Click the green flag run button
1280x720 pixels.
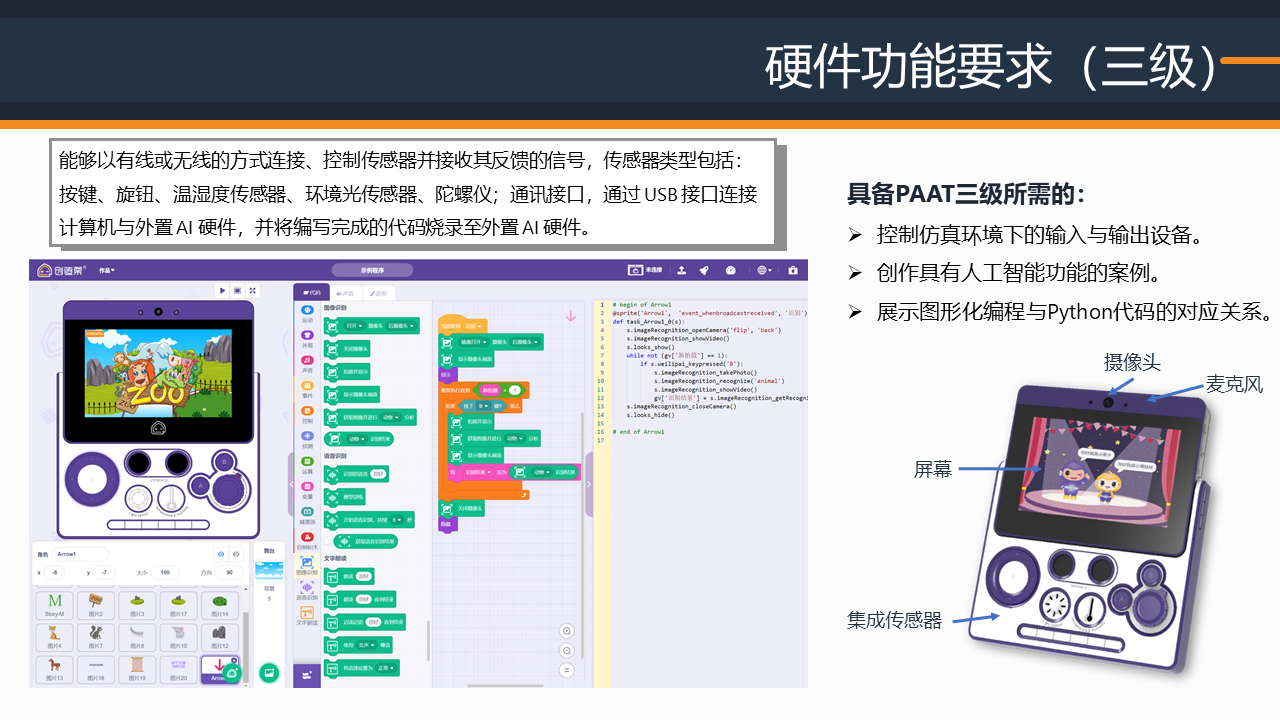[222, 290]
